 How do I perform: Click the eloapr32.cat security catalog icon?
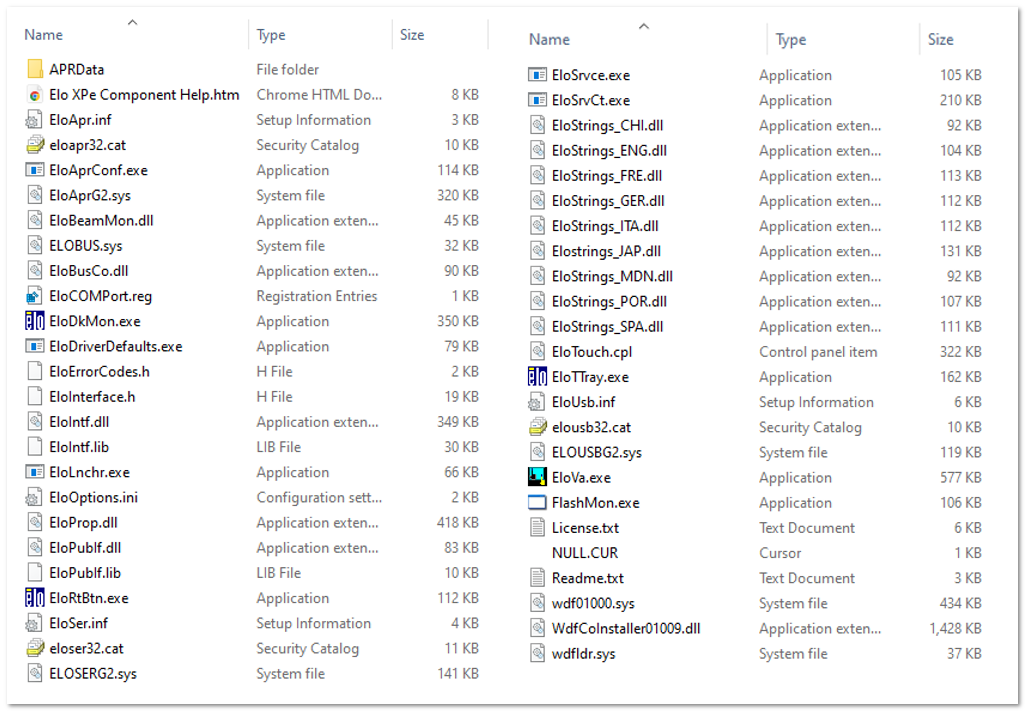point(35,145)
